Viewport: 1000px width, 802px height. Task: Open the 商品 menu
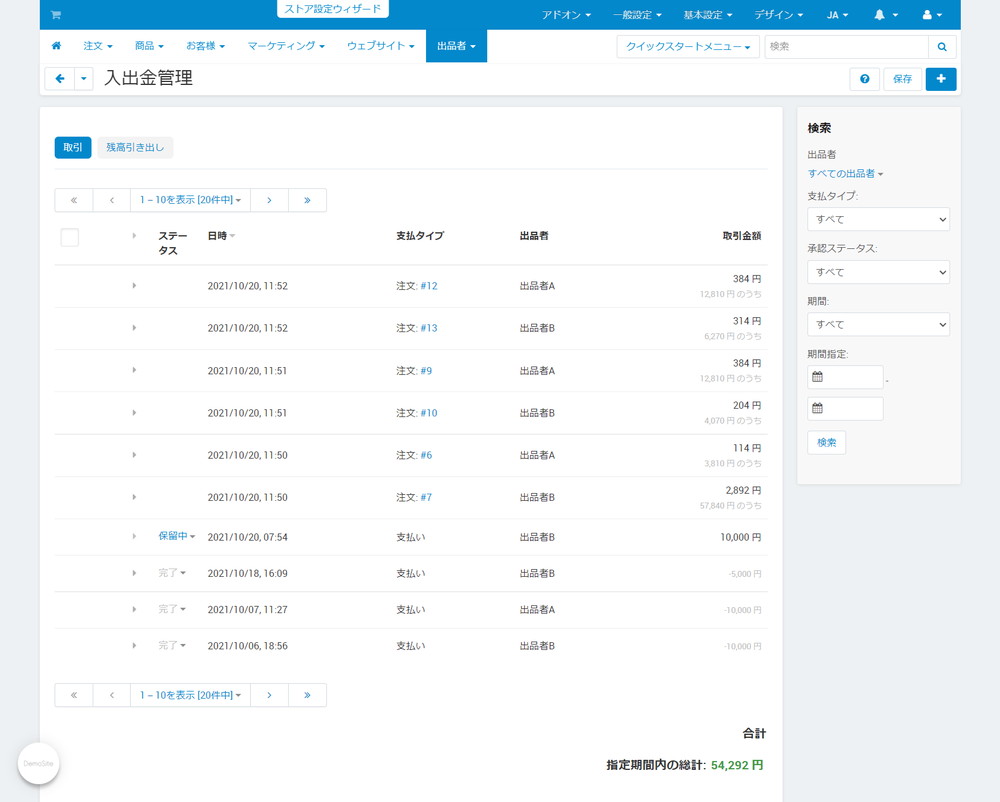pyautogui.click(x=149, y=46)
